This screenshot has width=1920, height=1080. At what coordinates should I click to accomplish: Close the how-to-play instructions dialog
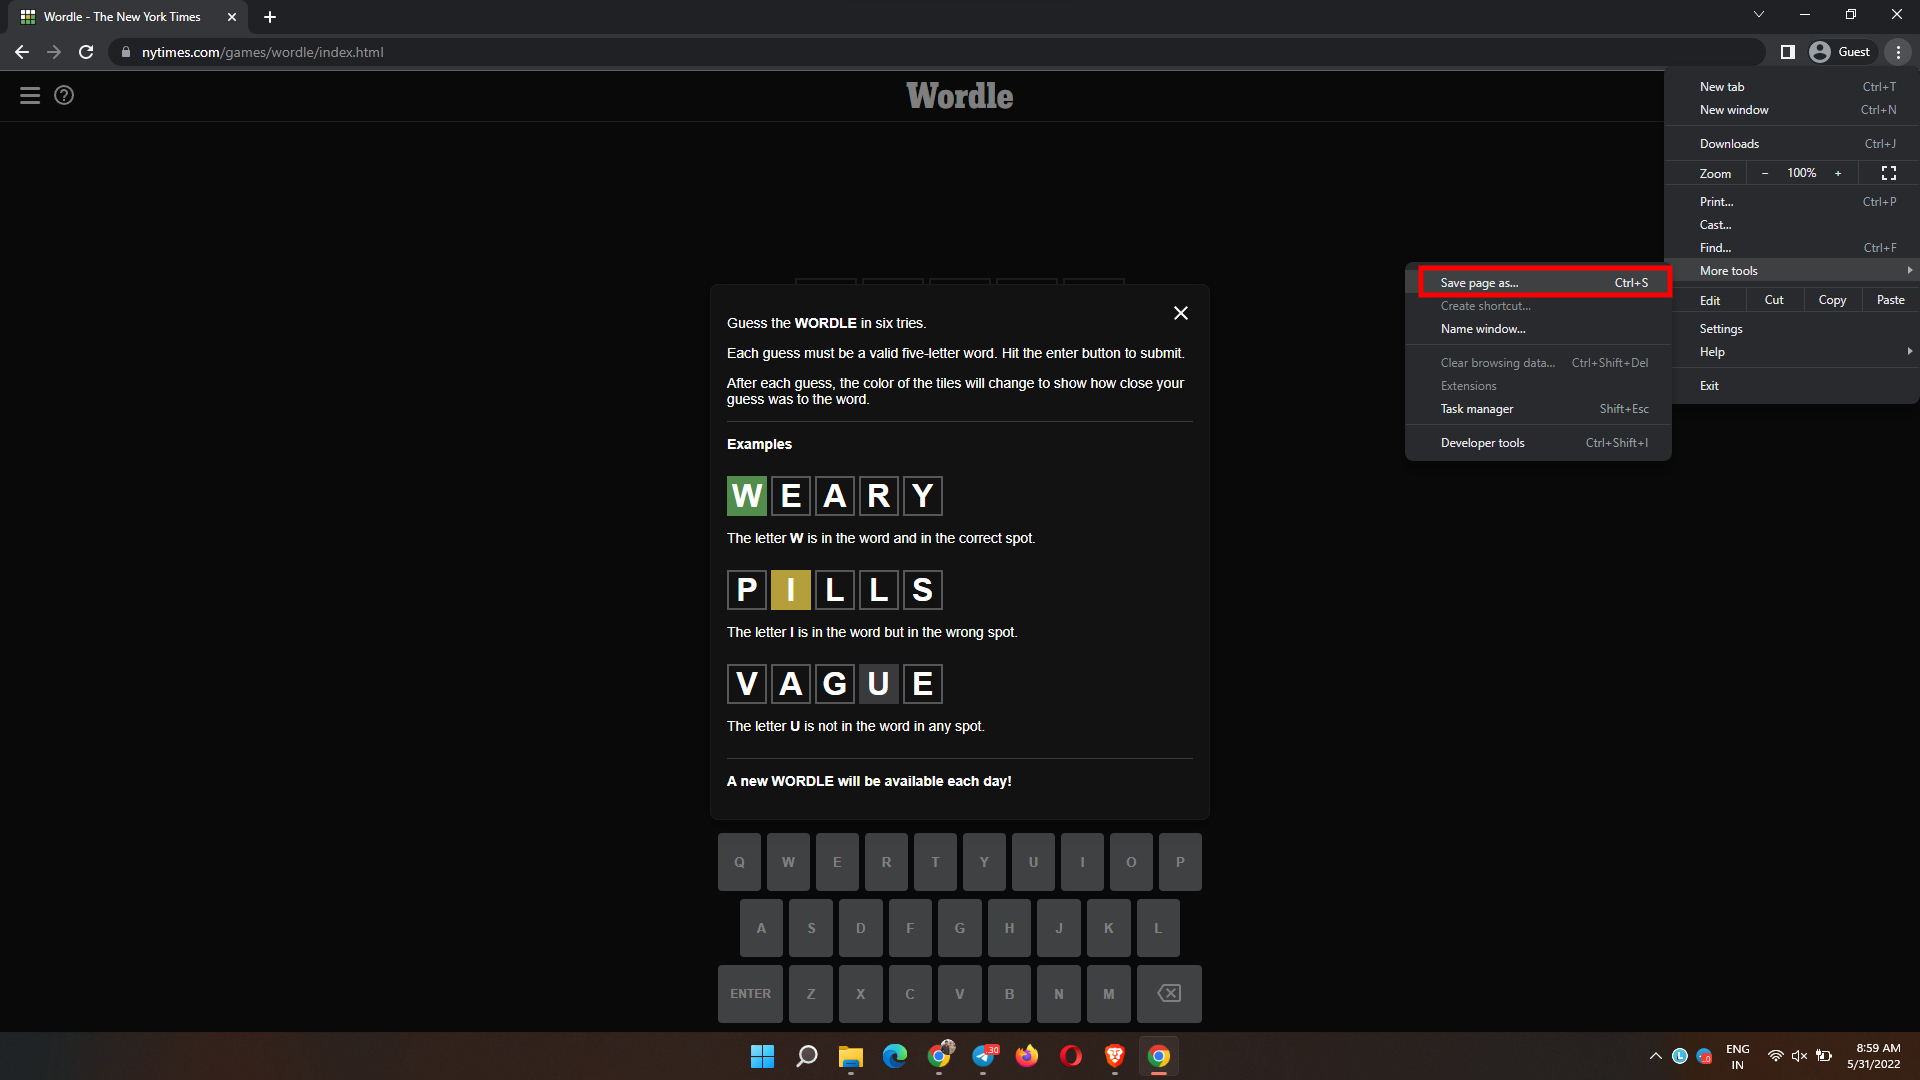[1181, 313]
